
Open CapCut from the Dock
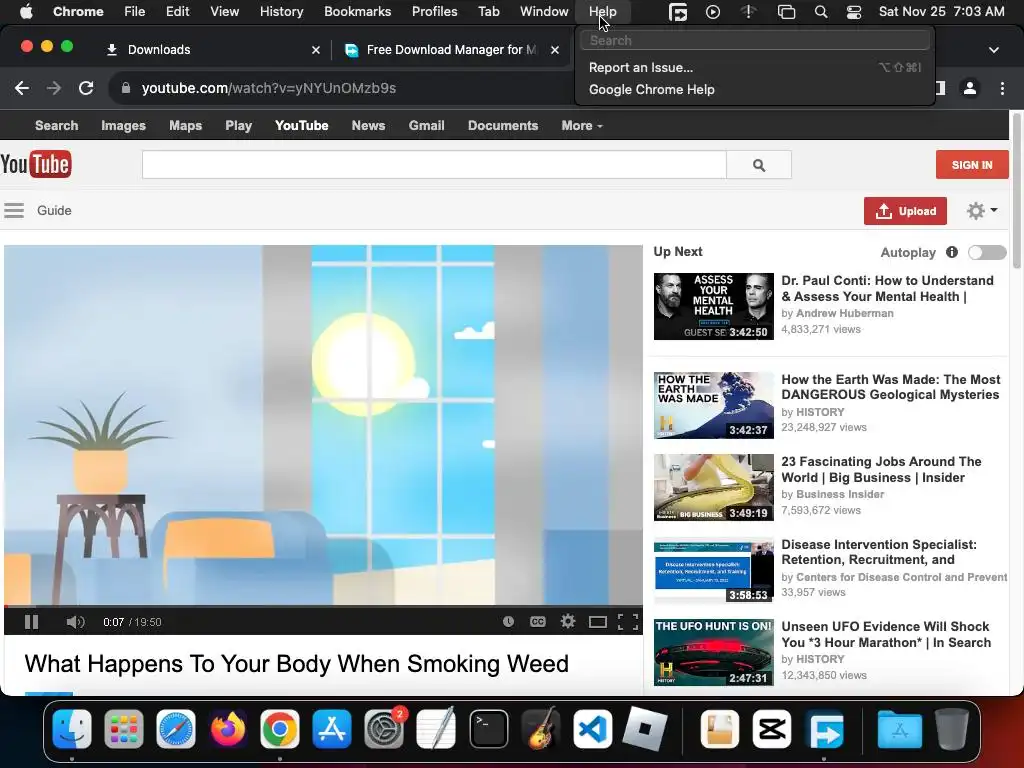point(772,729)
